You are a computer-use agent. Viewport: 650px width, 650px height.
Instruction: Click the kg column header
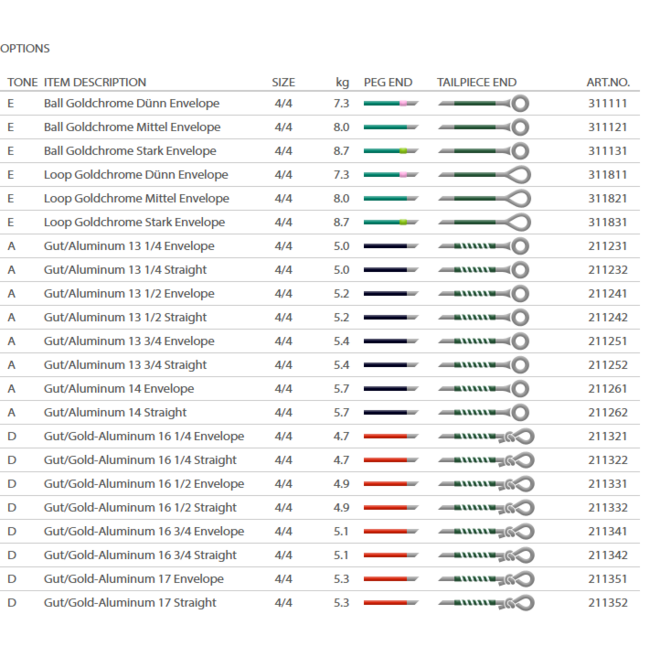342,82
